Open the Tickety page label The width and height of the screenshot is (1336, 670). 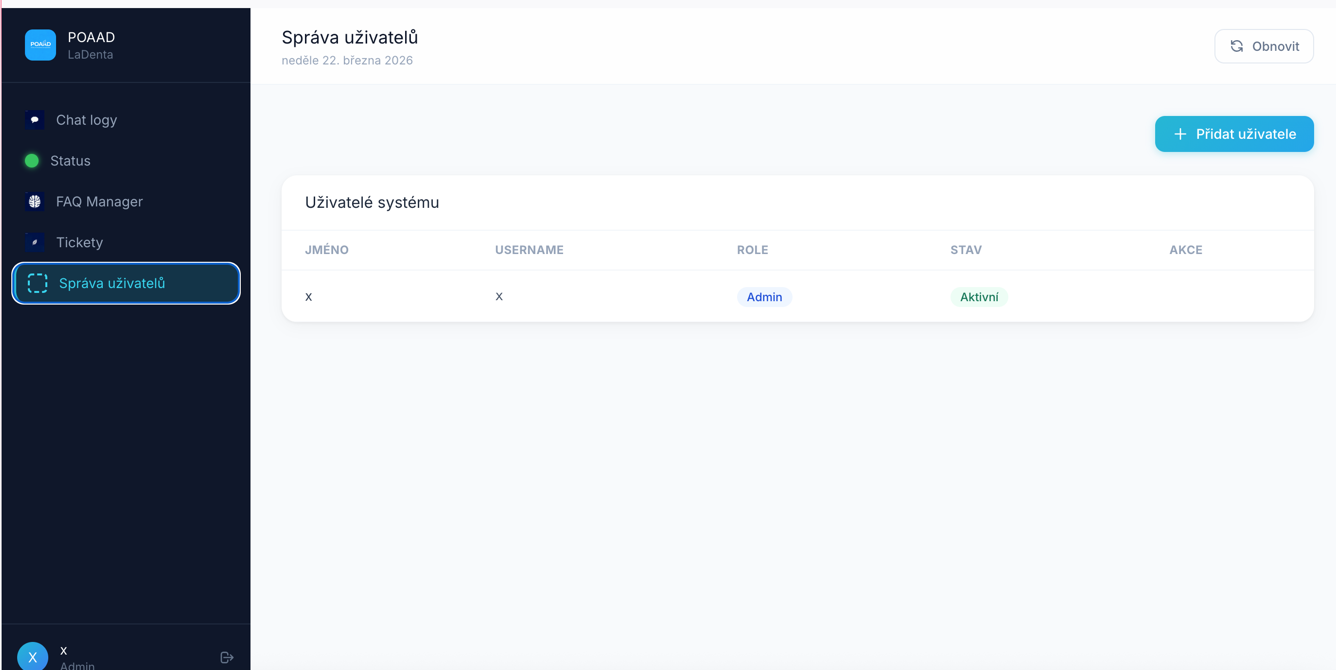(79, 243)
